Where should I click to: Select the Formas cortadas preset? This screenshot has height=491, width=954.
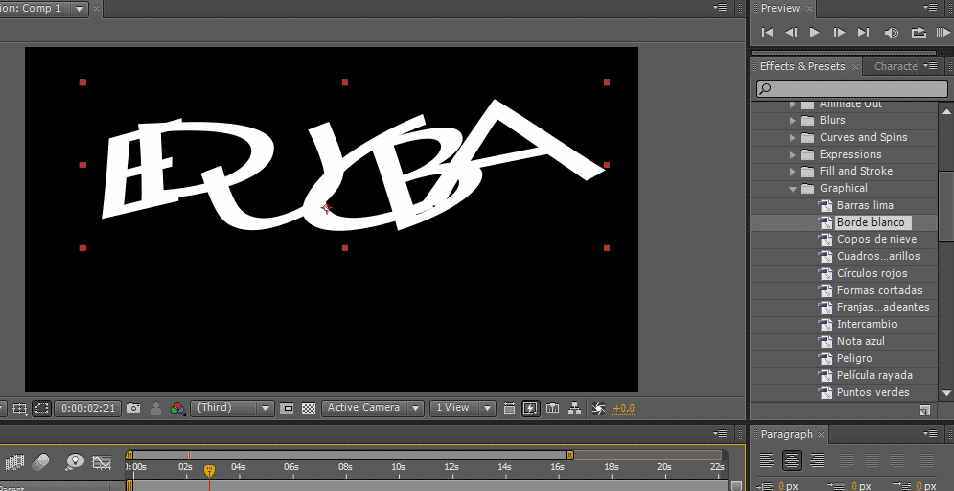point(879,290)
